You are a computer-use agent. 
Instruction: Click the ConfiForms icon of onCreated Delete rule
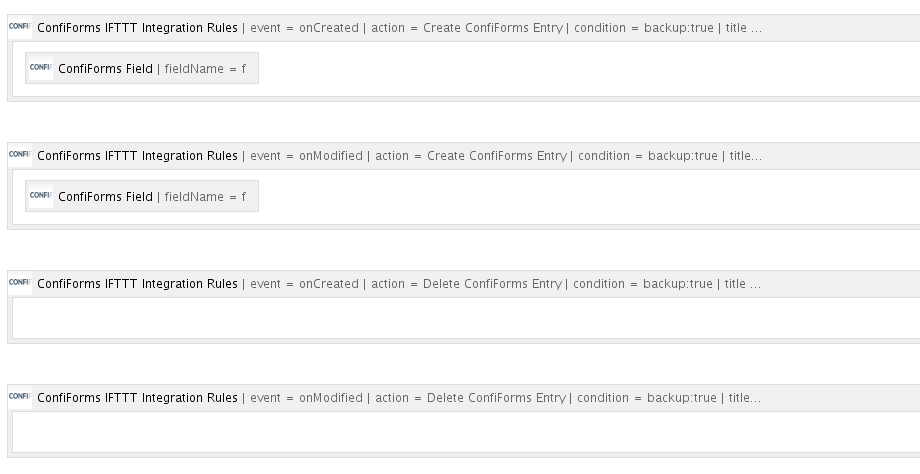click(20, 283)
